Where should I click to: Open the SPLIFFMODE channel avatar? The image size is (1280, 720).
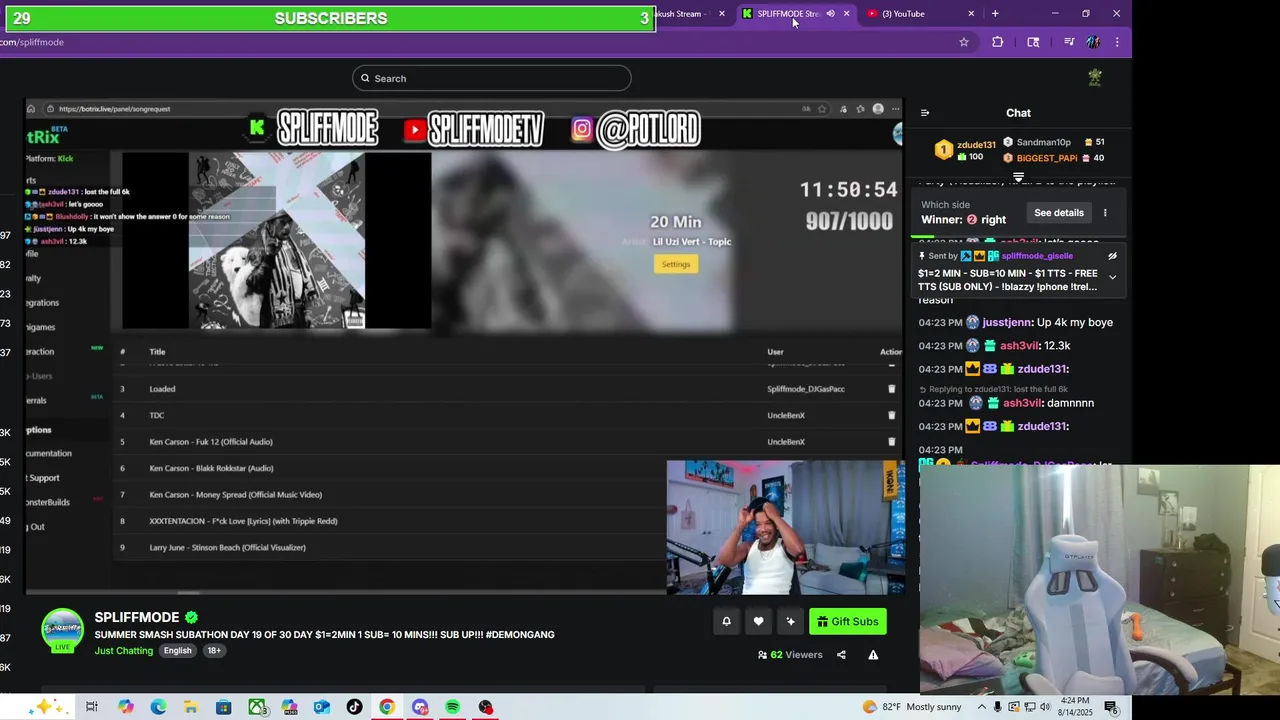pyautogui.click(x=62, y=631)
